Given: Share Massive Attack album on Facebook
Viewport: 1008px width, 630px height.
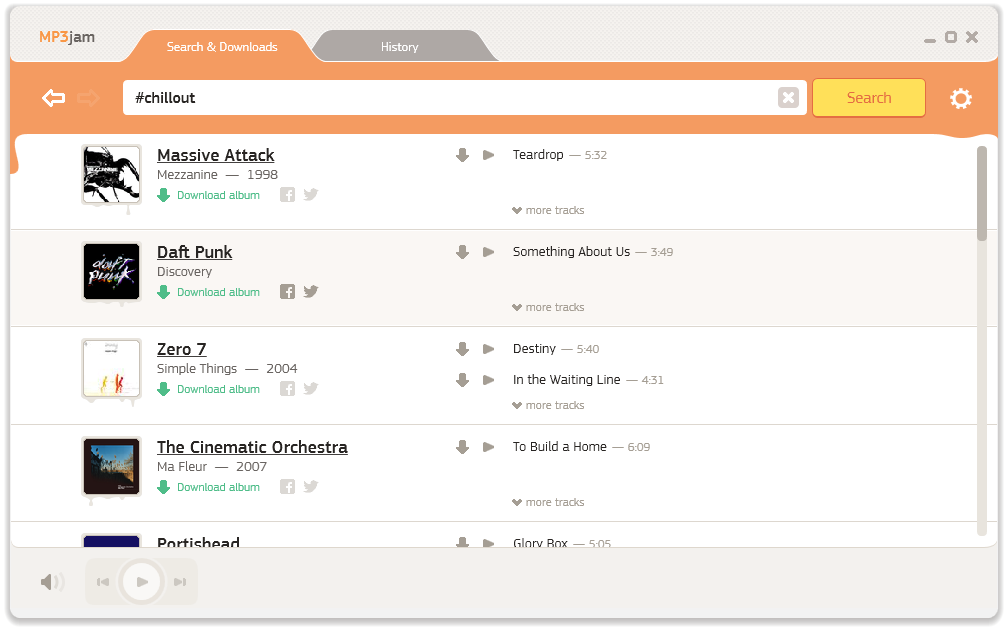Looking at the screenshot, I should pyautogui.click(x=287, y=195).
